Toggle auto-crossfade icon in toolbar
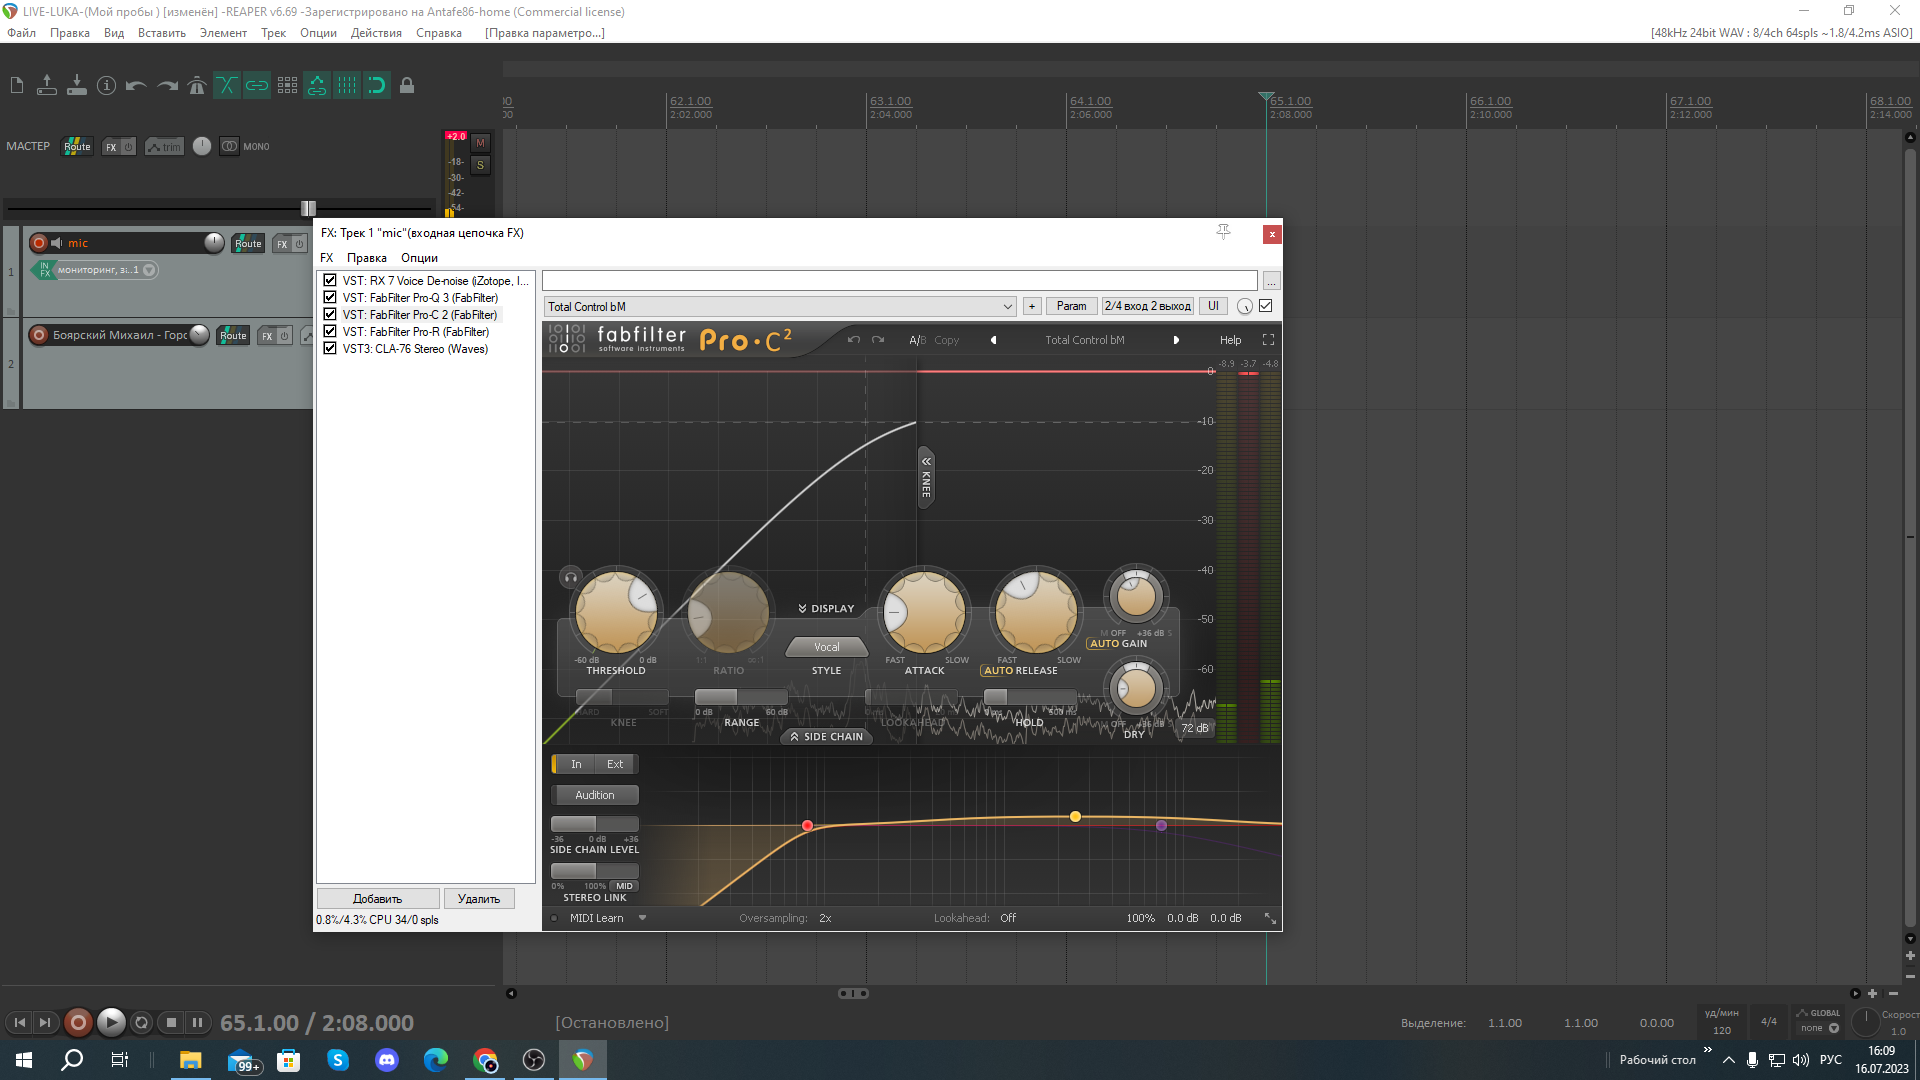 (x=227, y=86)
